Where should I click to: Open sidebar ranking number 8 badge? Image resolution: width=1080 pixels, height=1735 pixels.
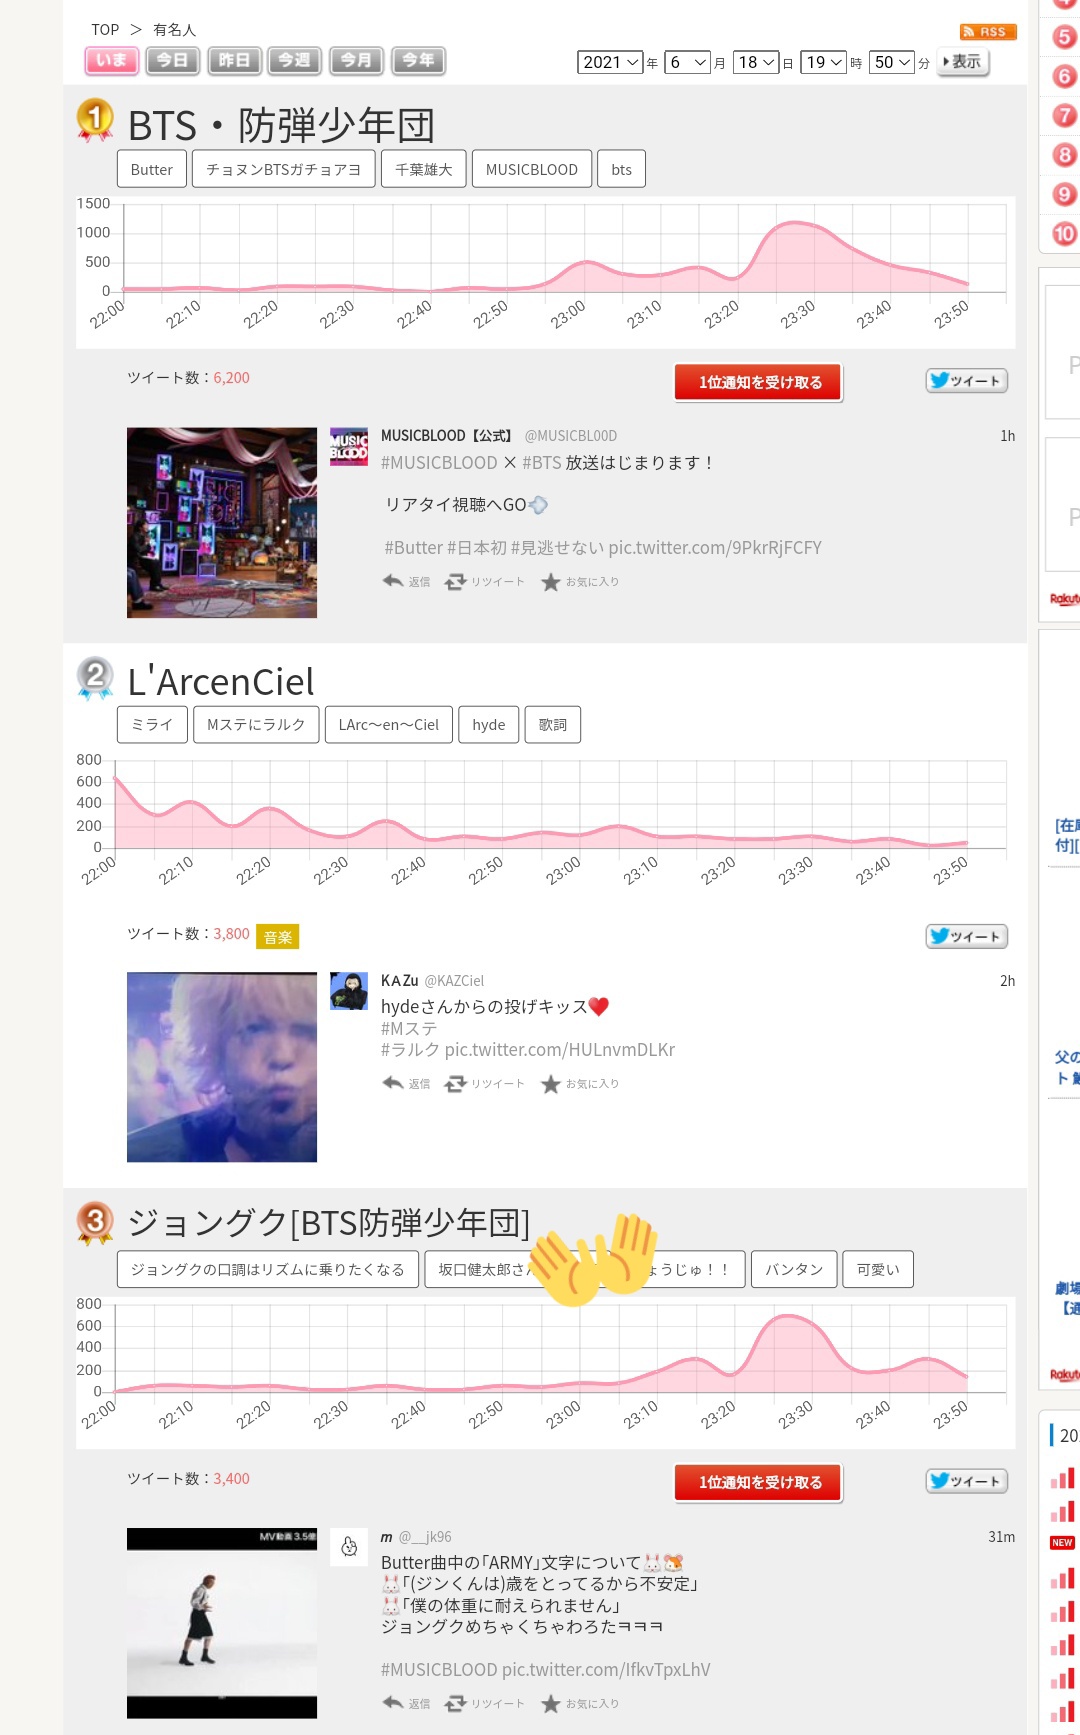tap(1064, 155)
